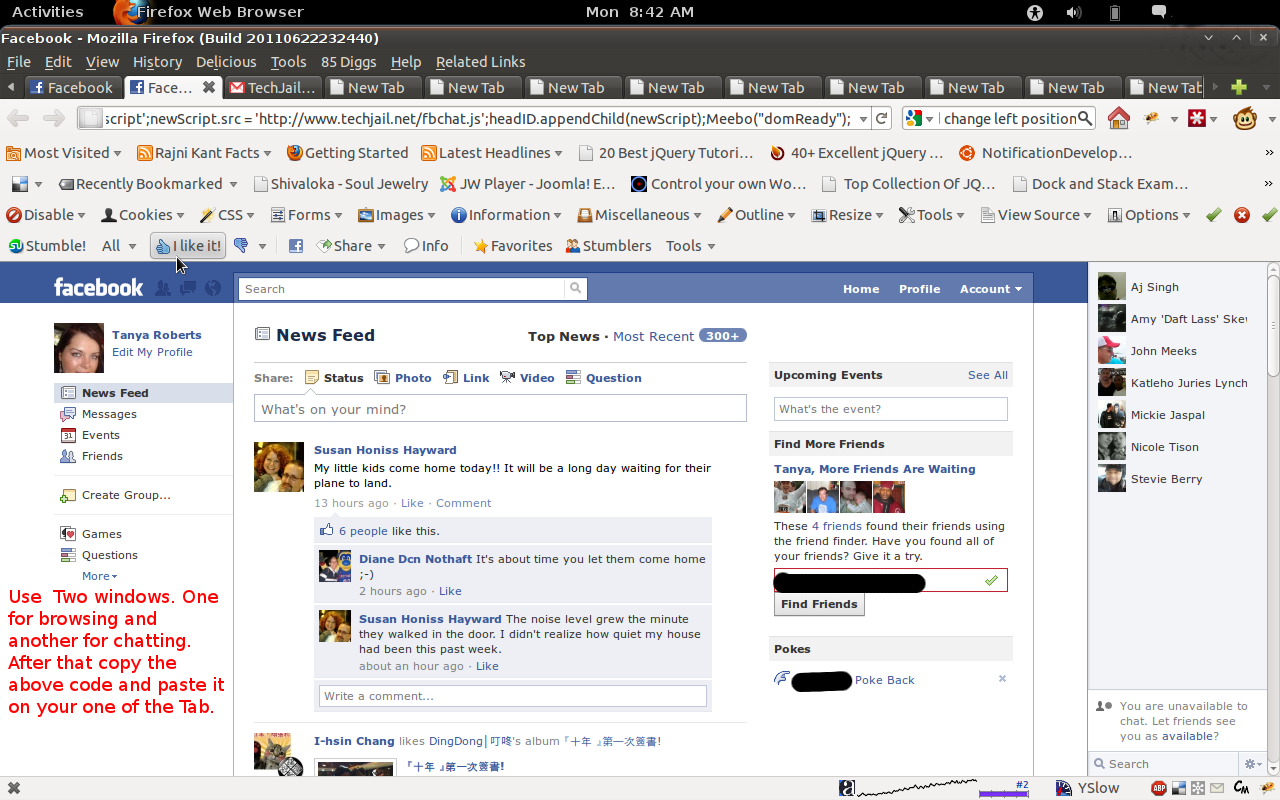Reload the page with the refresh icon
Viewport: 1280px width, 800px height.
pos(882,119)
